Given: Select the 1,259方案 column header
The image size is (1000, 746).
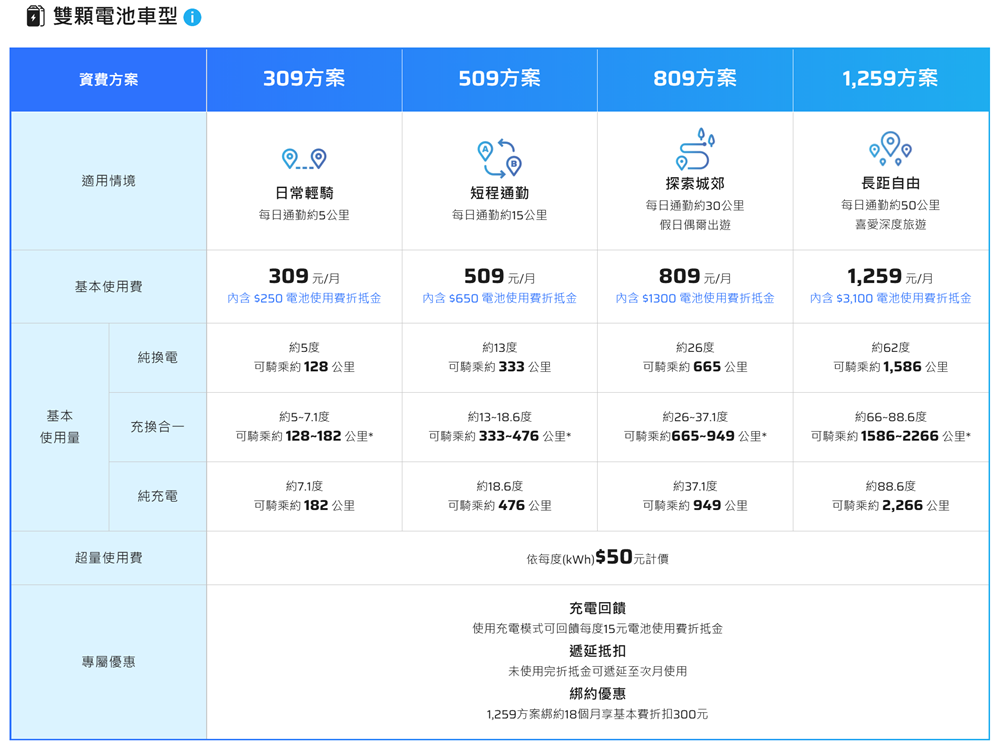Looking at the screenshot, I should click(890, 79).
